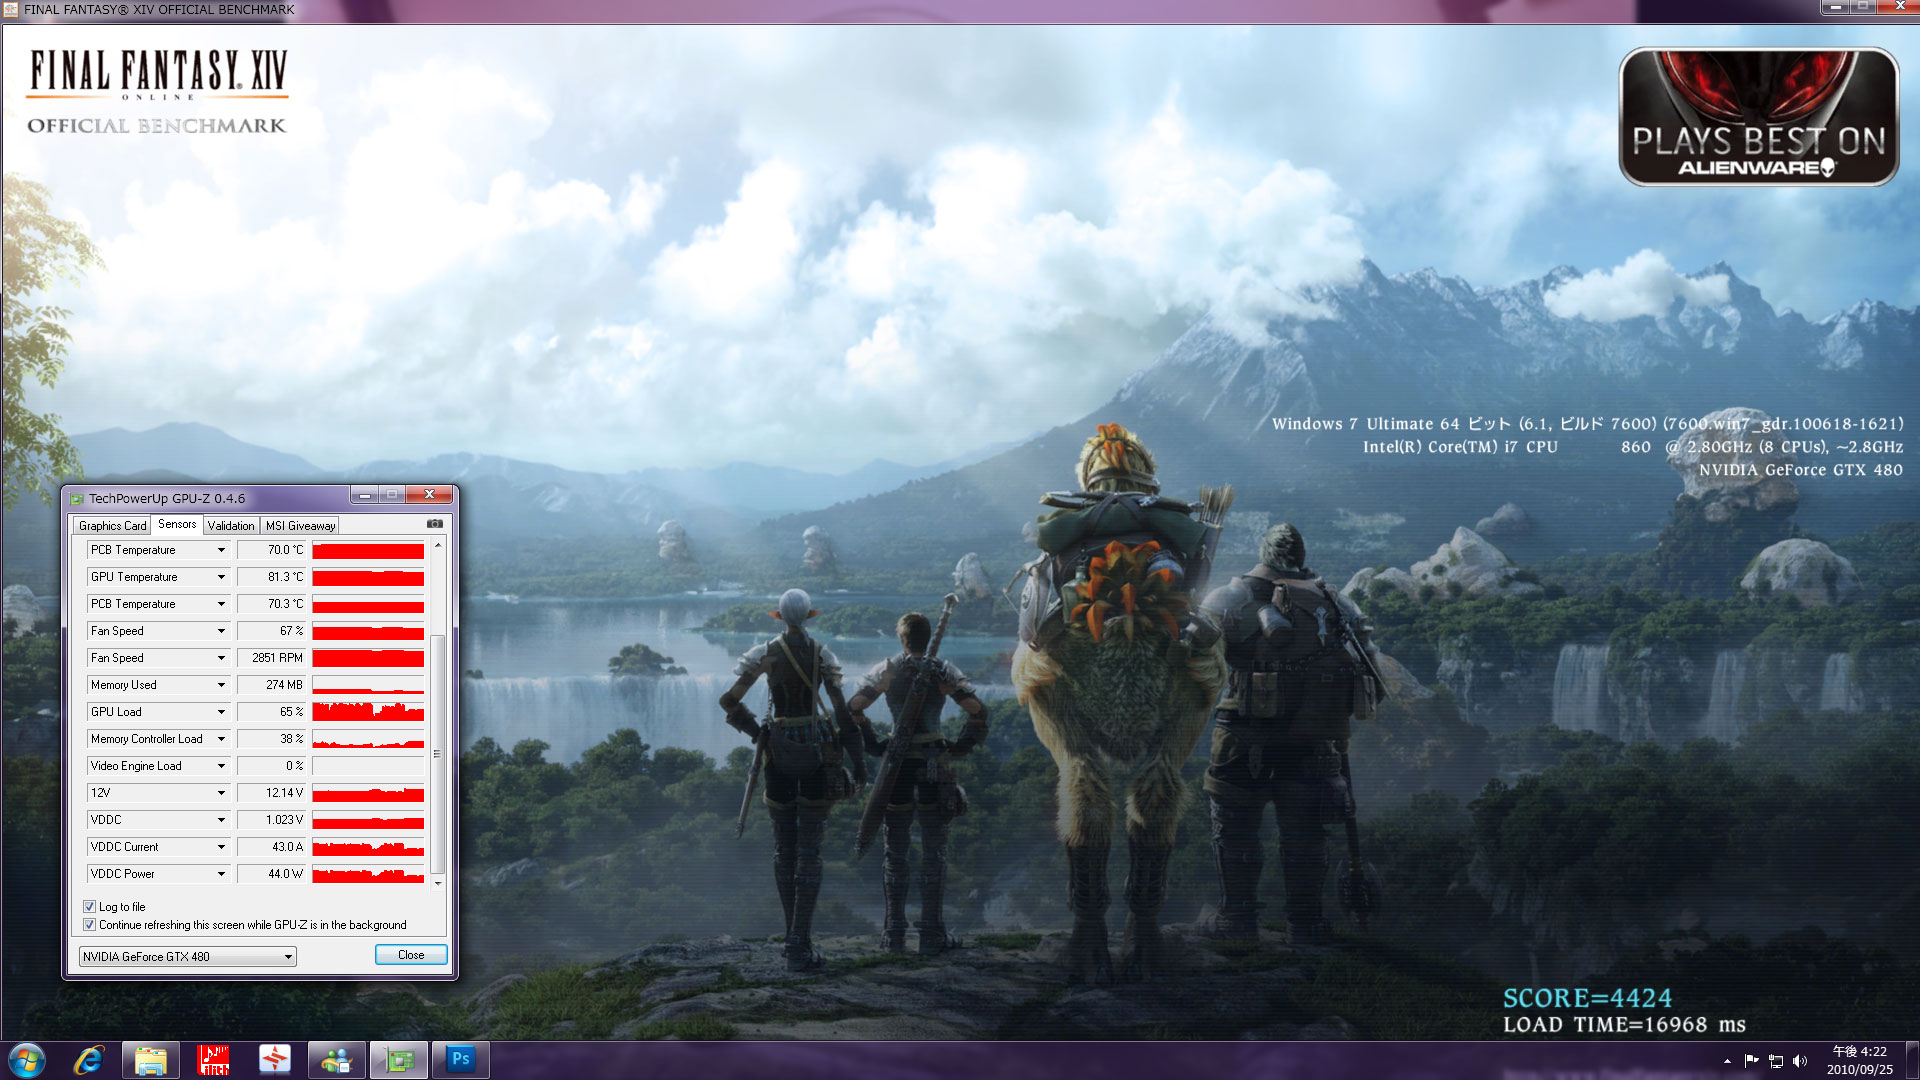Click the LOAD TIME=16968 ms text
The width and height of the screenshot is (1920, 1080).
tap(1624, 1025)
